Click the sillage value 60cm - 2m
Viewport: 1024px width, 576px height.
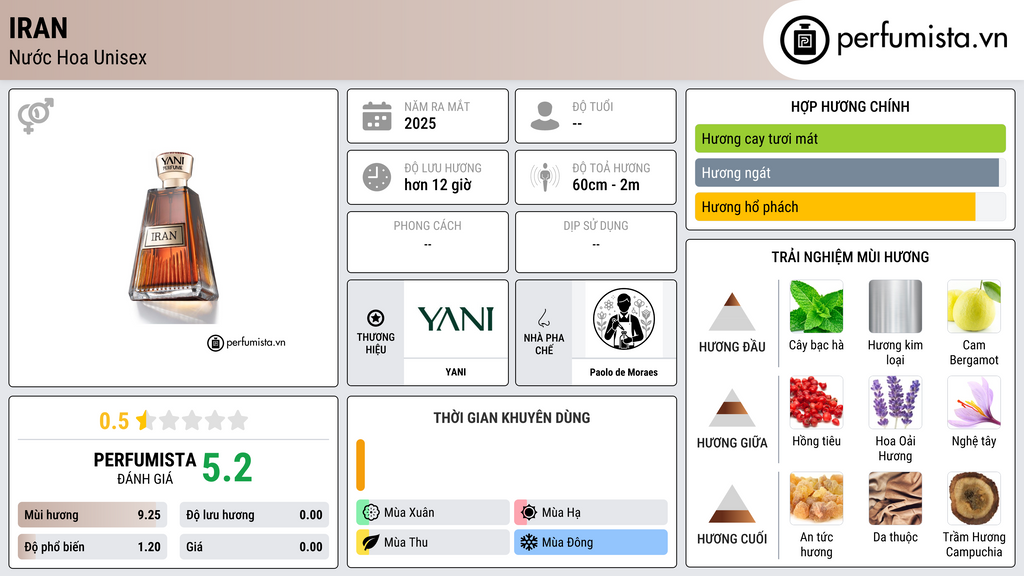[x=606, y=185]
